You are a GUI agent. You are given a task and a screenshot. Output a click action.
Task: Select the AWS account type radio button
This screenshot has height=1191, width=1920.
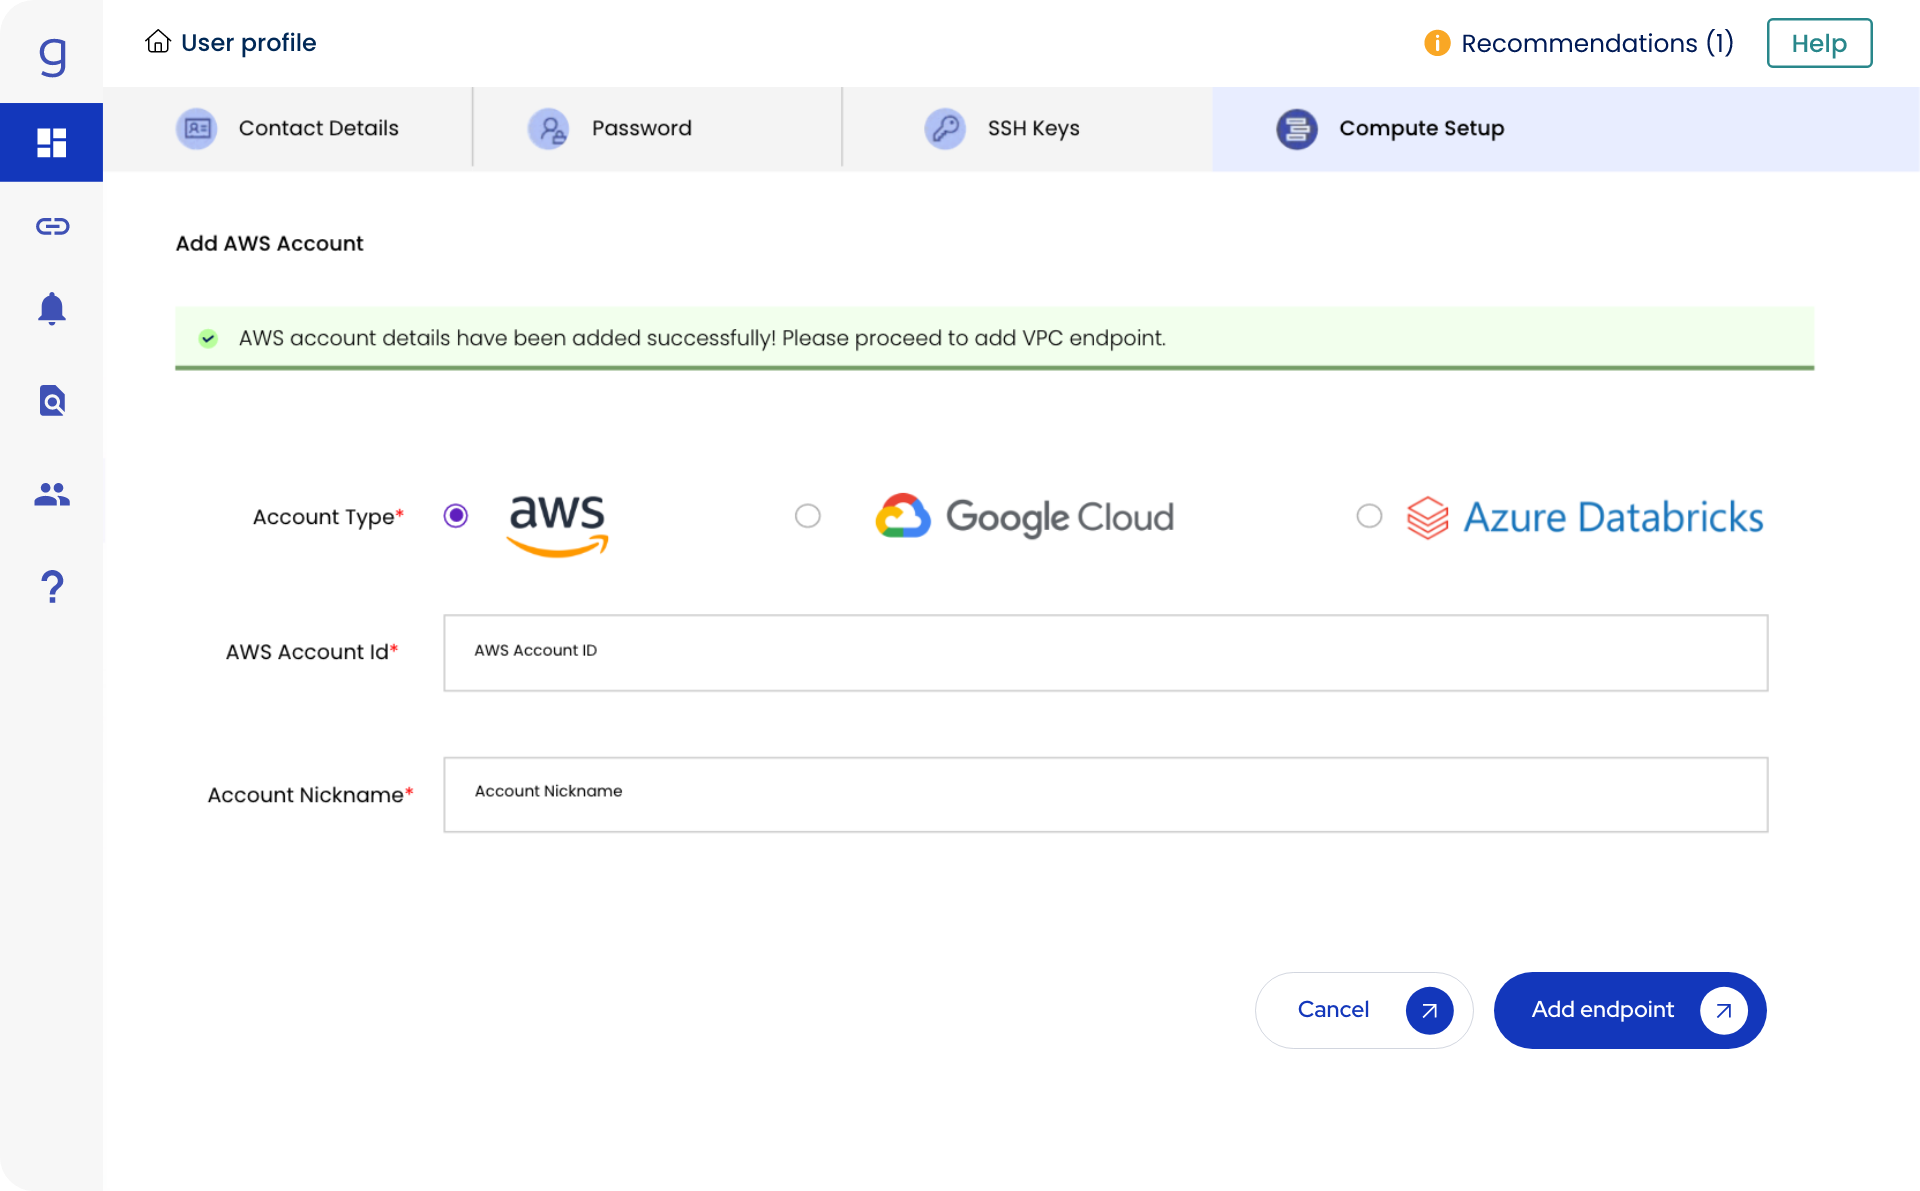456,516
